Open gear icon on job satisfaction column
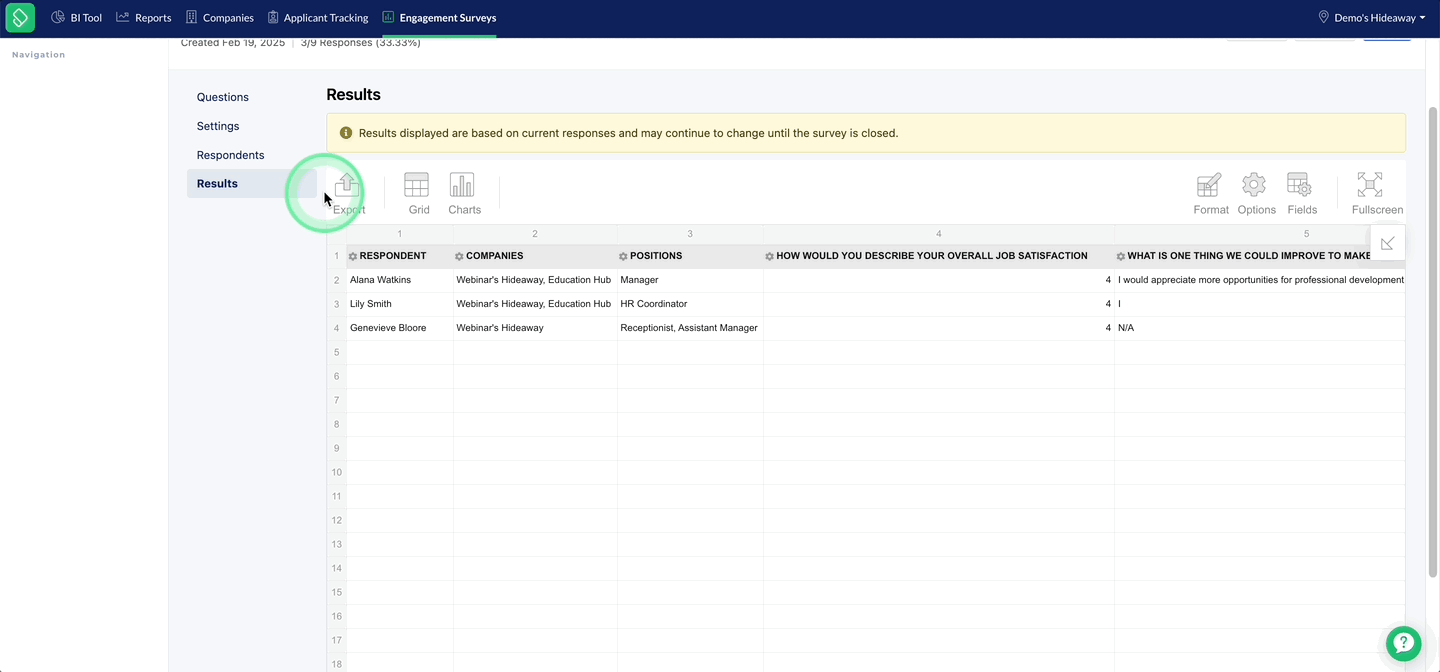 coord(769,257)
